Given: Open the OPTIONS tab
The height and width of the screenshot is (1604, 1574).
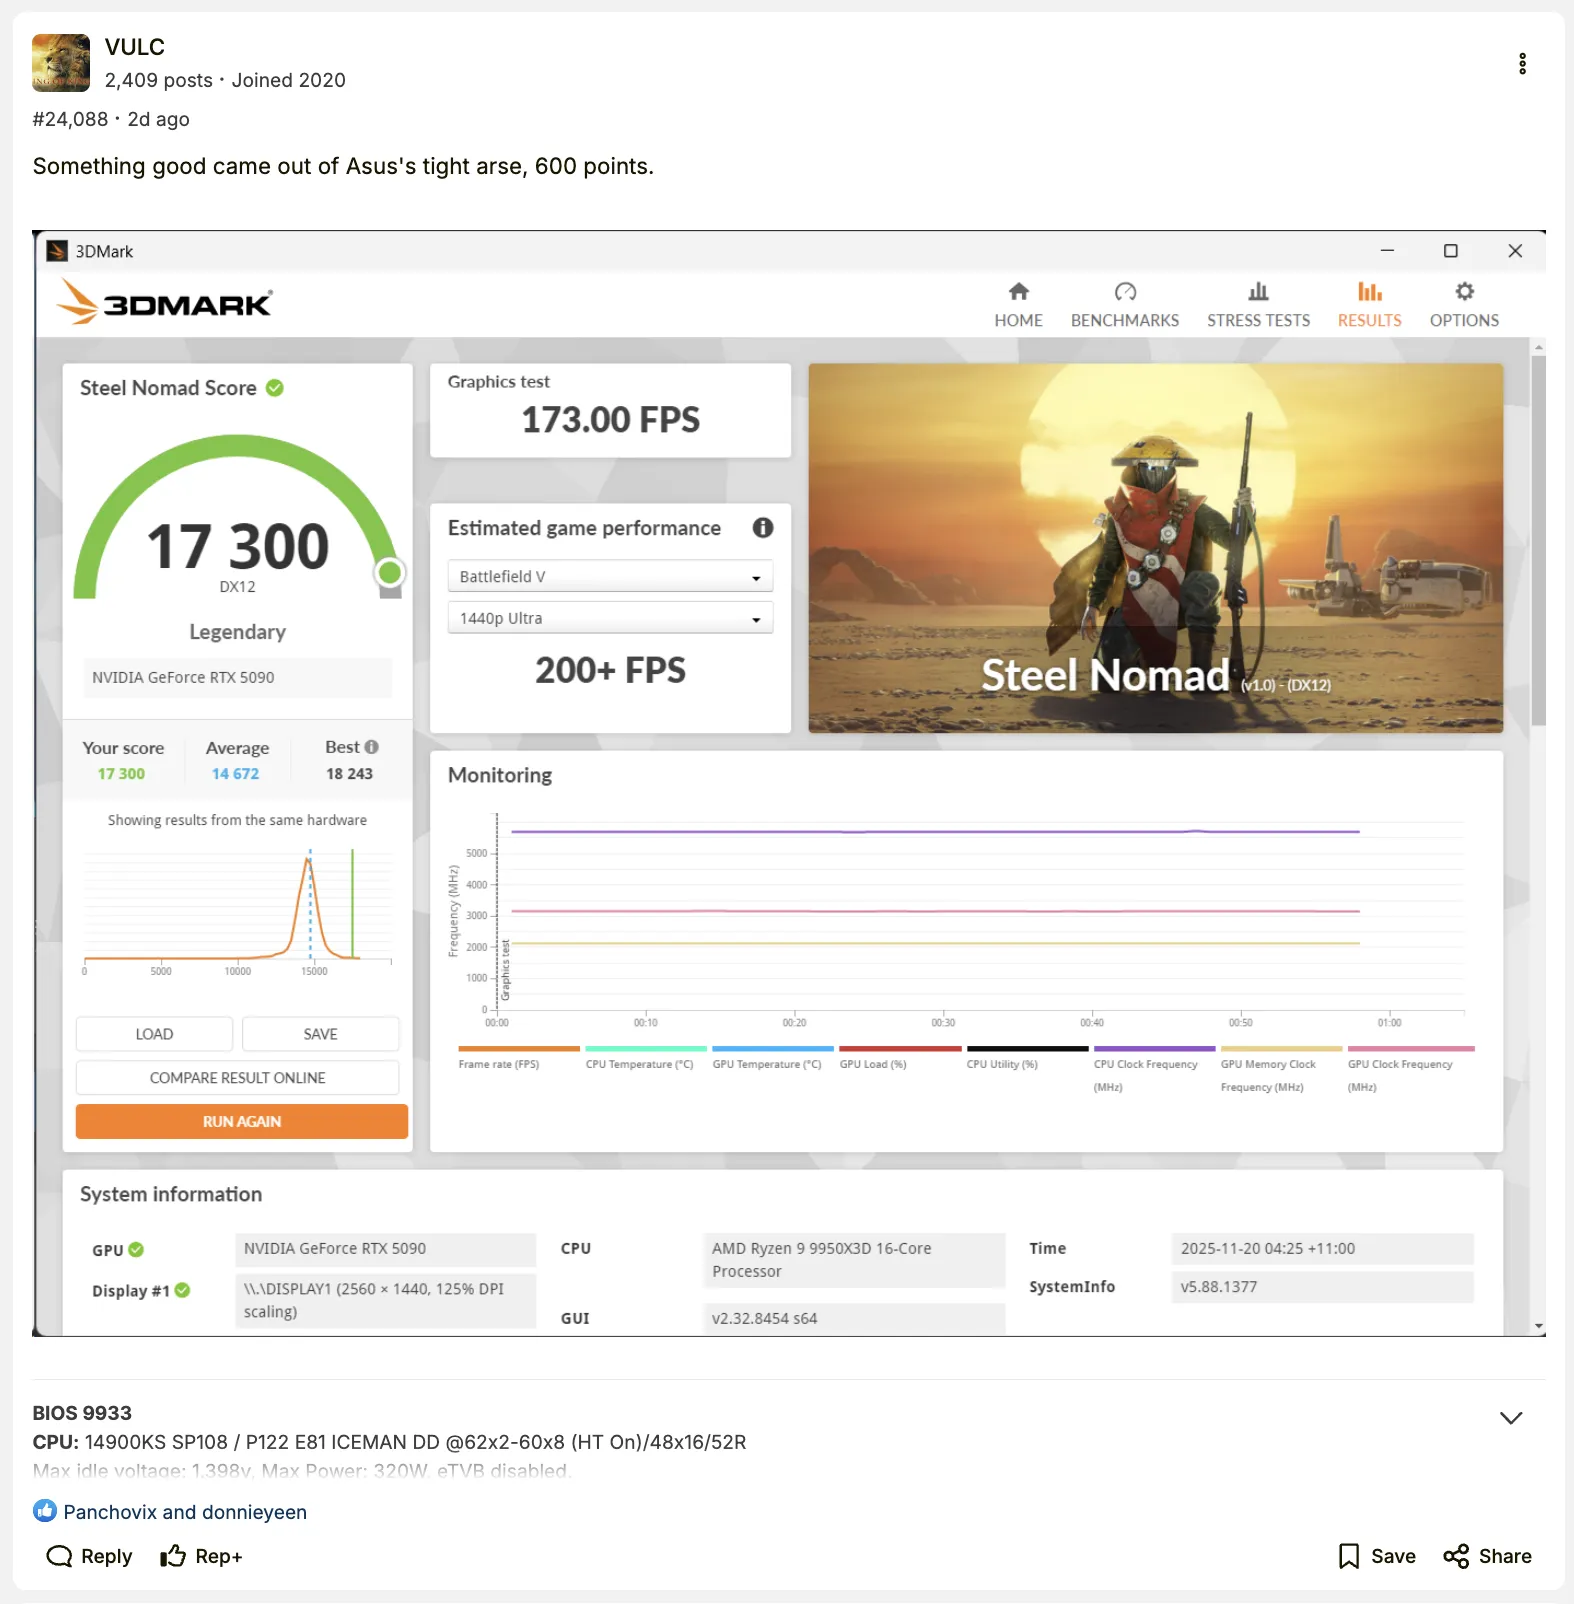Looking at the screenshot, I should point(1464,305).
